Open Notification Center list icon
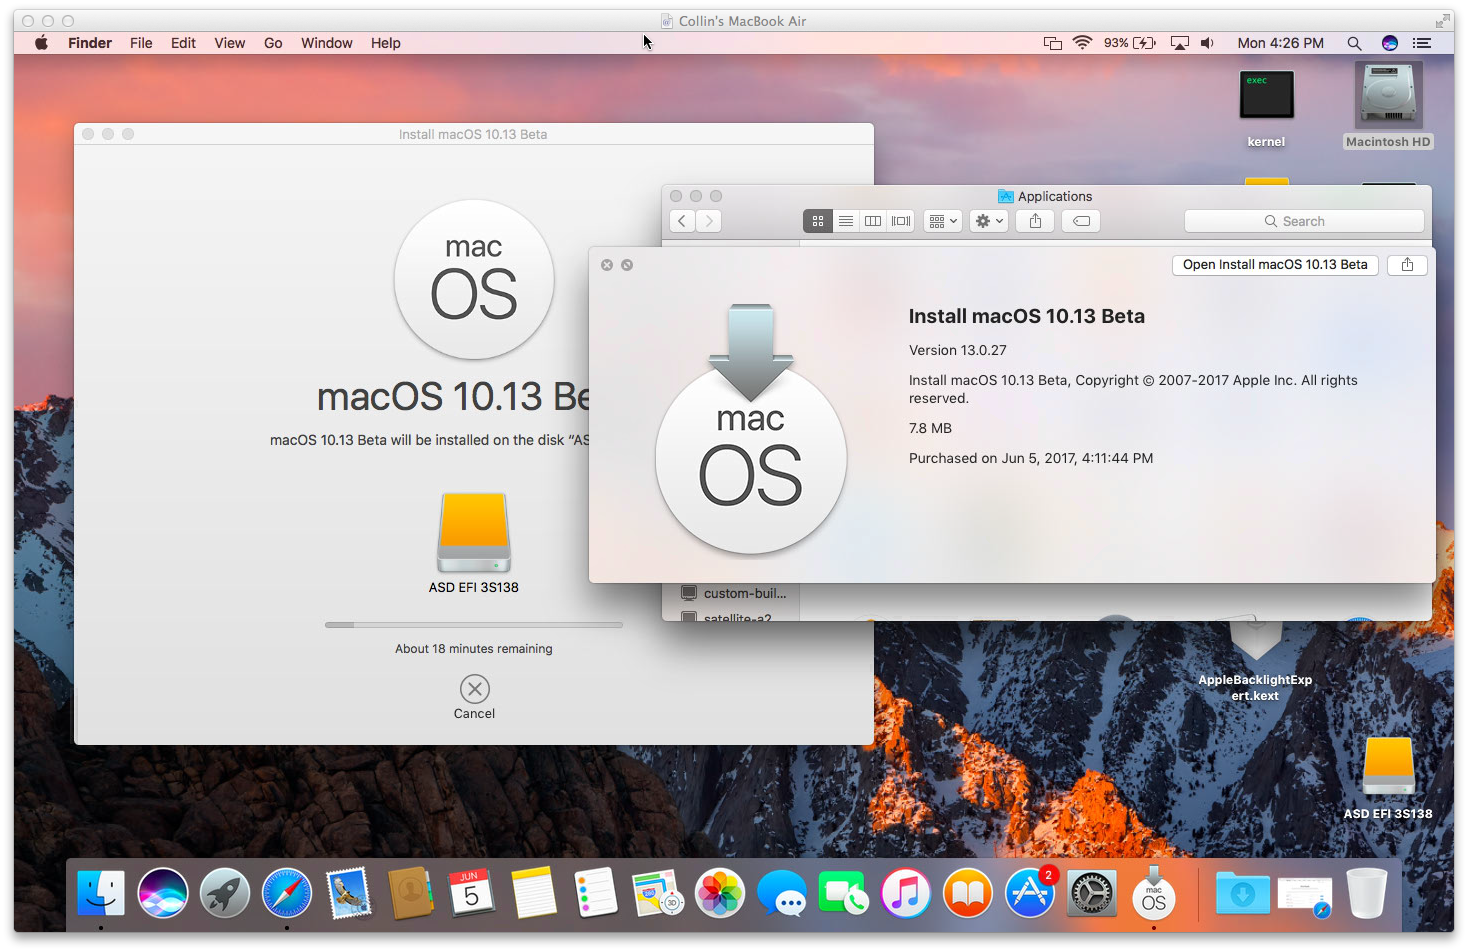 tap(1421, 43)
